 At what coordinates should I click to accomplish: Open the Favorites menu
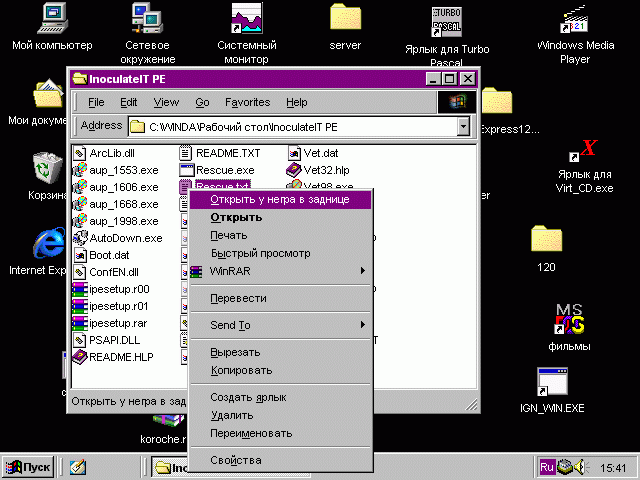point(248,102)
